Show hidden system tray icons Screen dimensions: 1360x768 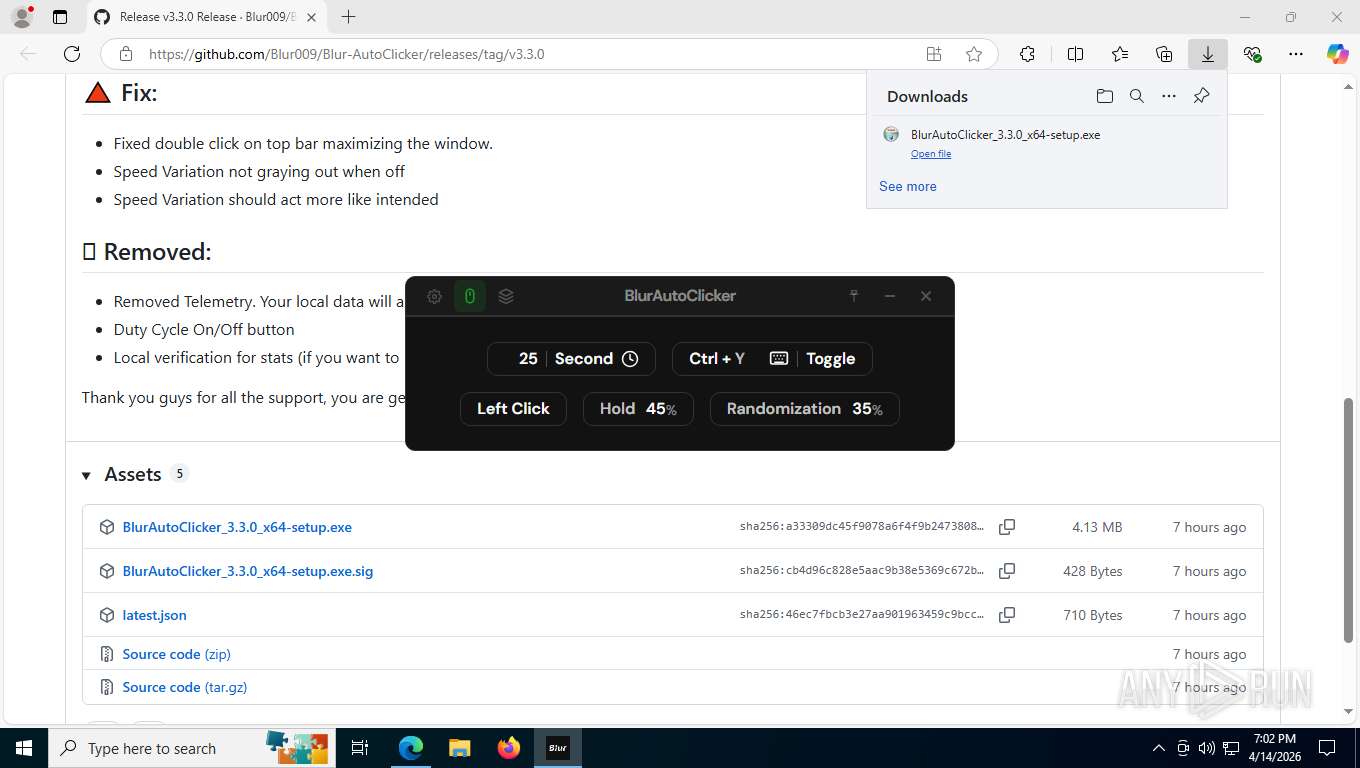(1159, 748)
